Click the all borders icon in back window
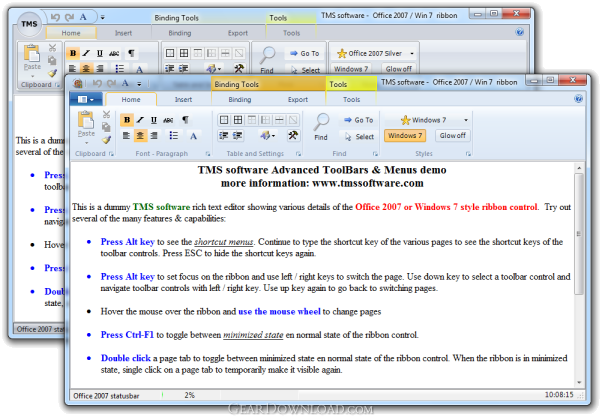Screen dimensions: 602x417 (x=184, y=53)
